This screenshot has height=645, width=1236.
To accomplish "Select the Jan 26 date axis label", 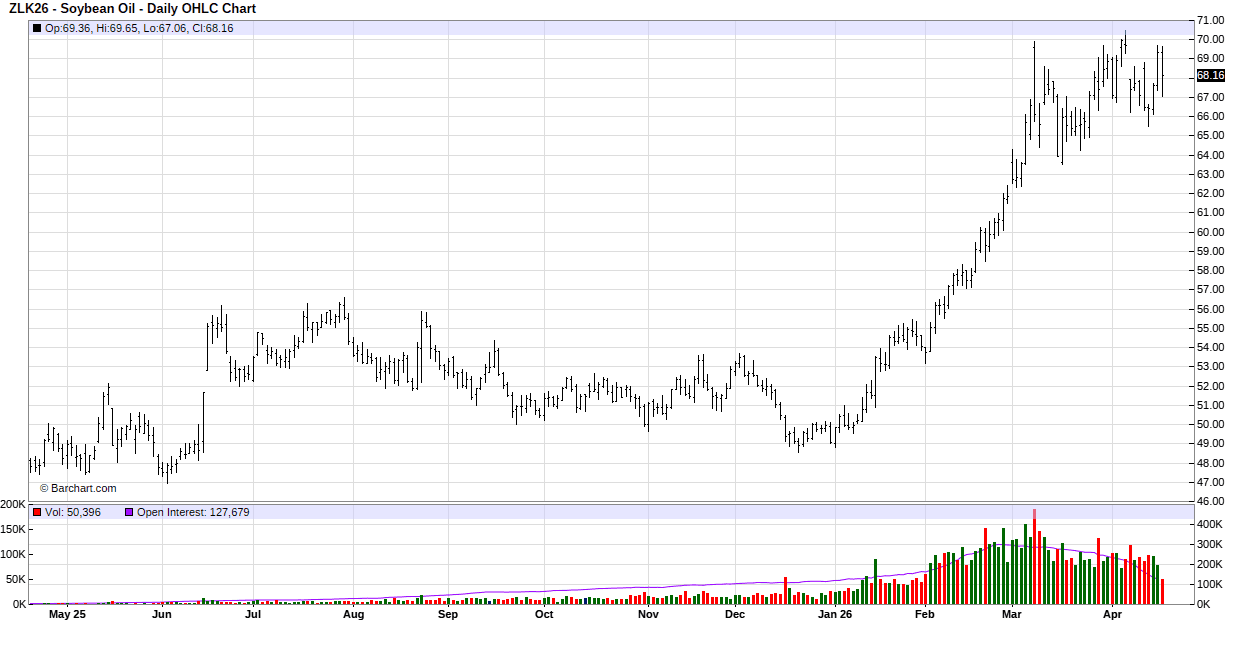I will coord(835,615).
